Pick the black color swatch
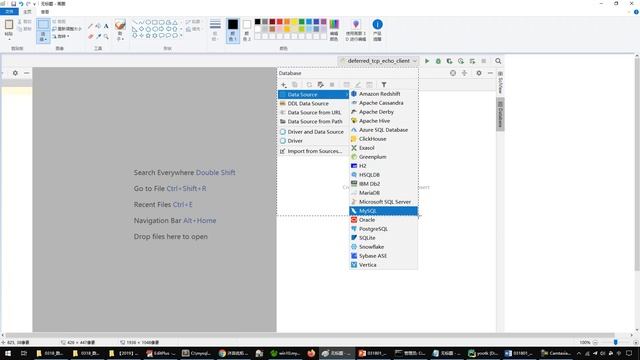The image size is (640, 360). 258,22
